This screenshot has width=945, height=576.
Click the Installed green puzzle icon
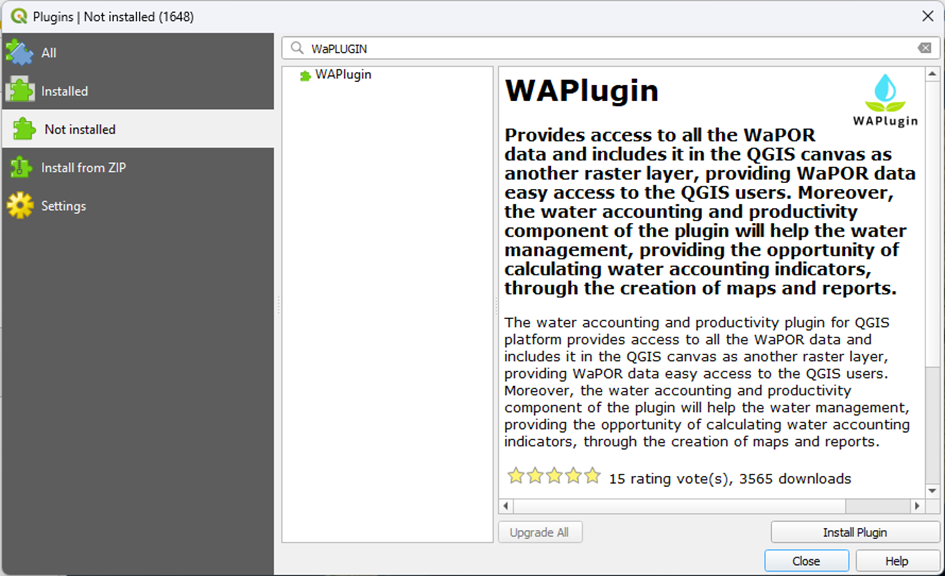pos(20,90)
